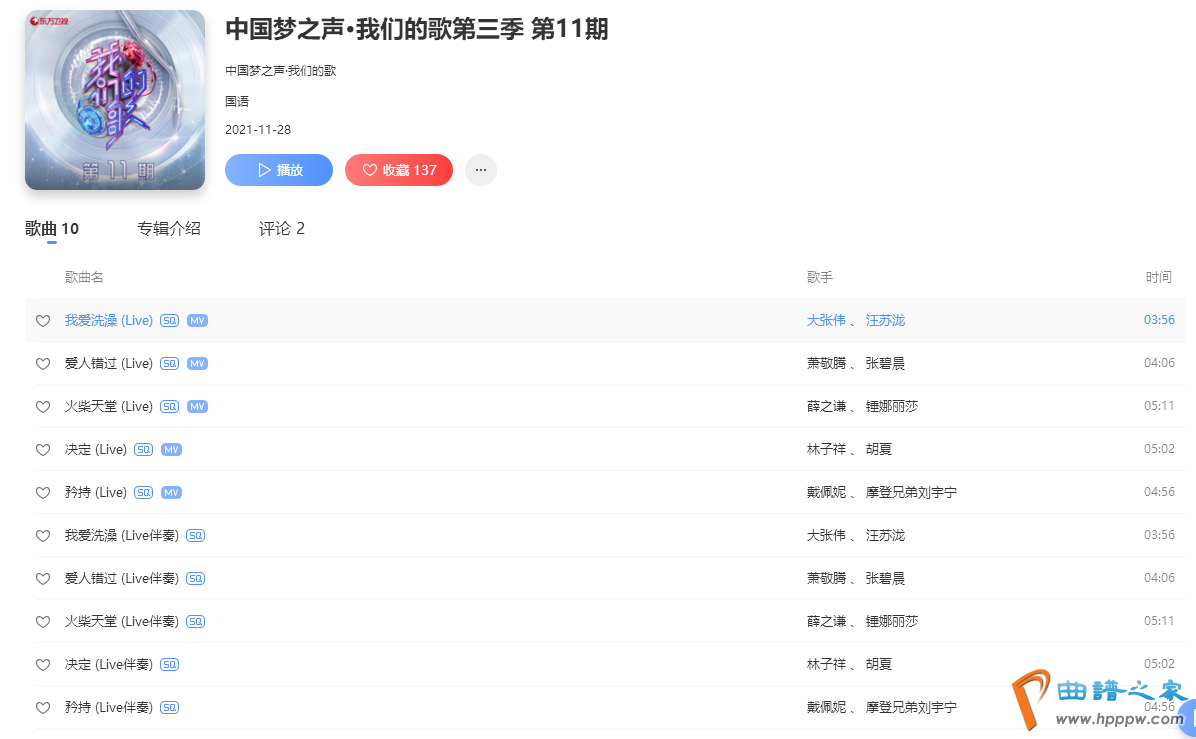Click the red 收藏 137 button
The height and width of the screenshot is (739, 1196).
[399, 170]
